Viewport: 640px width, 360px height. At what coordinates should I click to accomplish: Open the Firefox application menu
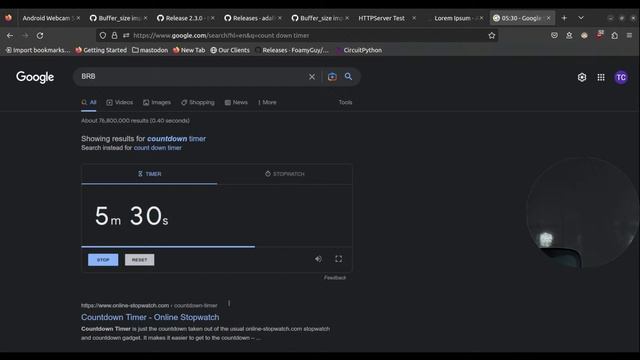coord(629,36)
